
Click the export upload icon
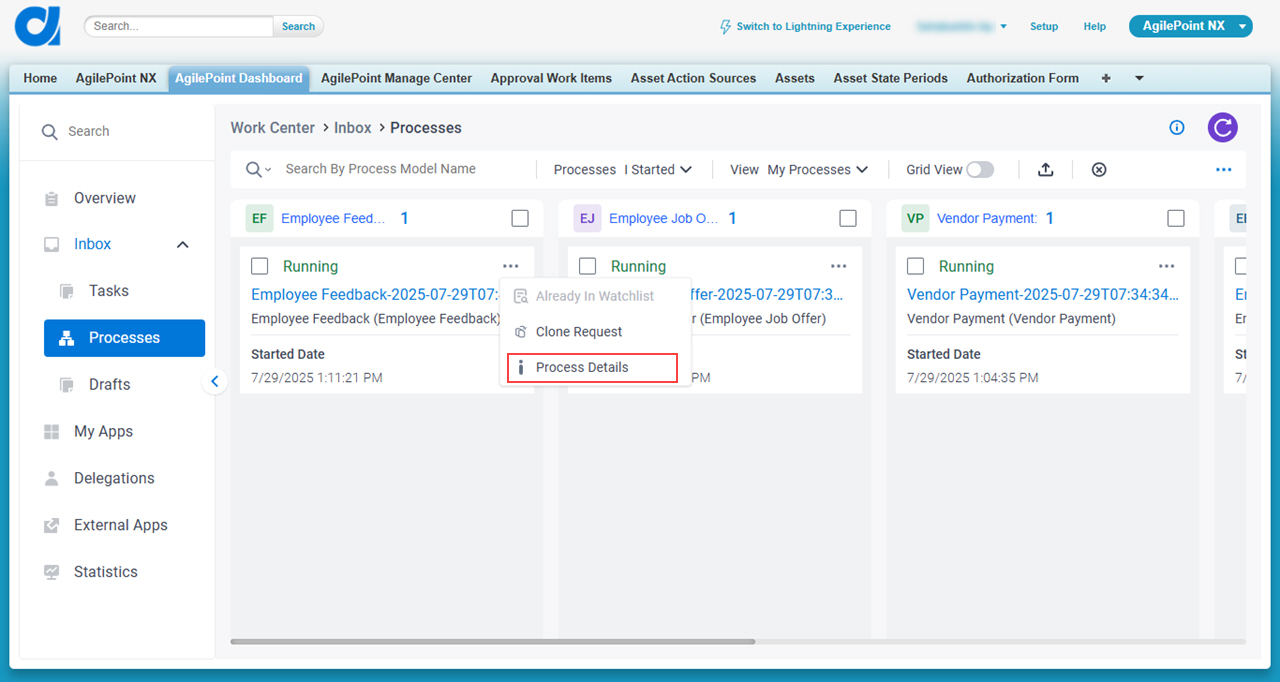(1046, 170)
